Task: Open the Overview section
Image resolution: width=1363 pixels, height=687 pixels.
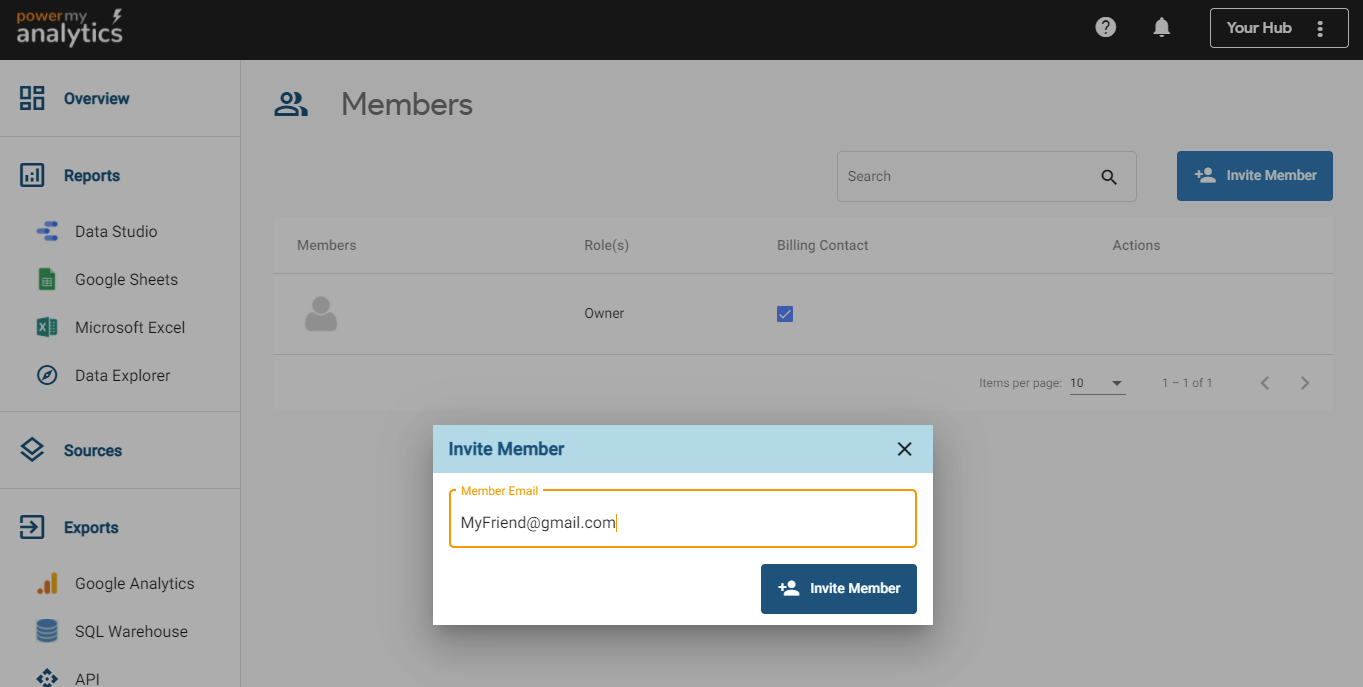Action: (96, 99)
